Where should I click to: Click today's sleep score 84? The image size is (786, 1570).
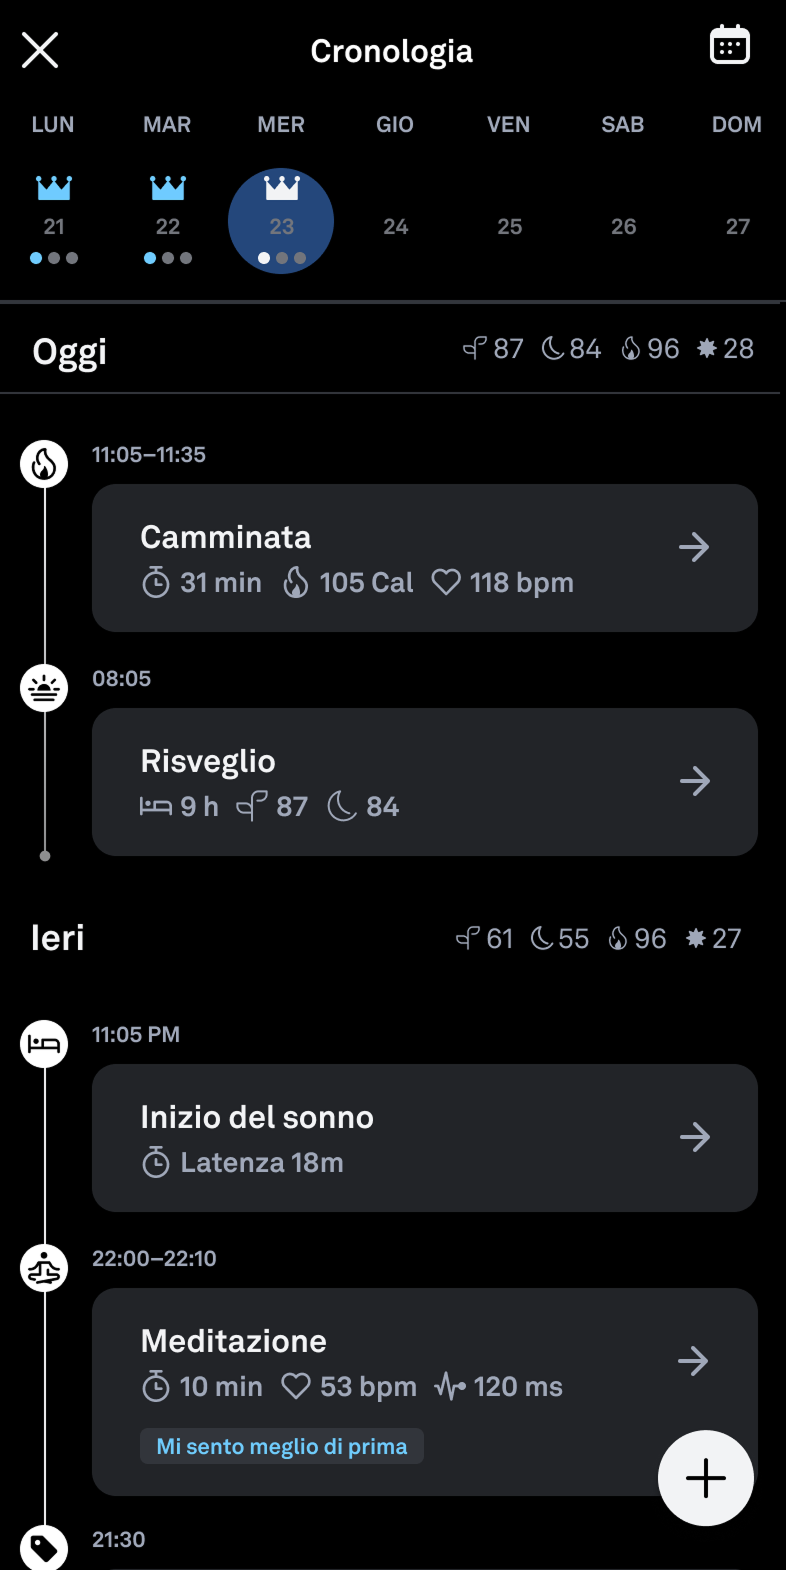tap(572, 349)
